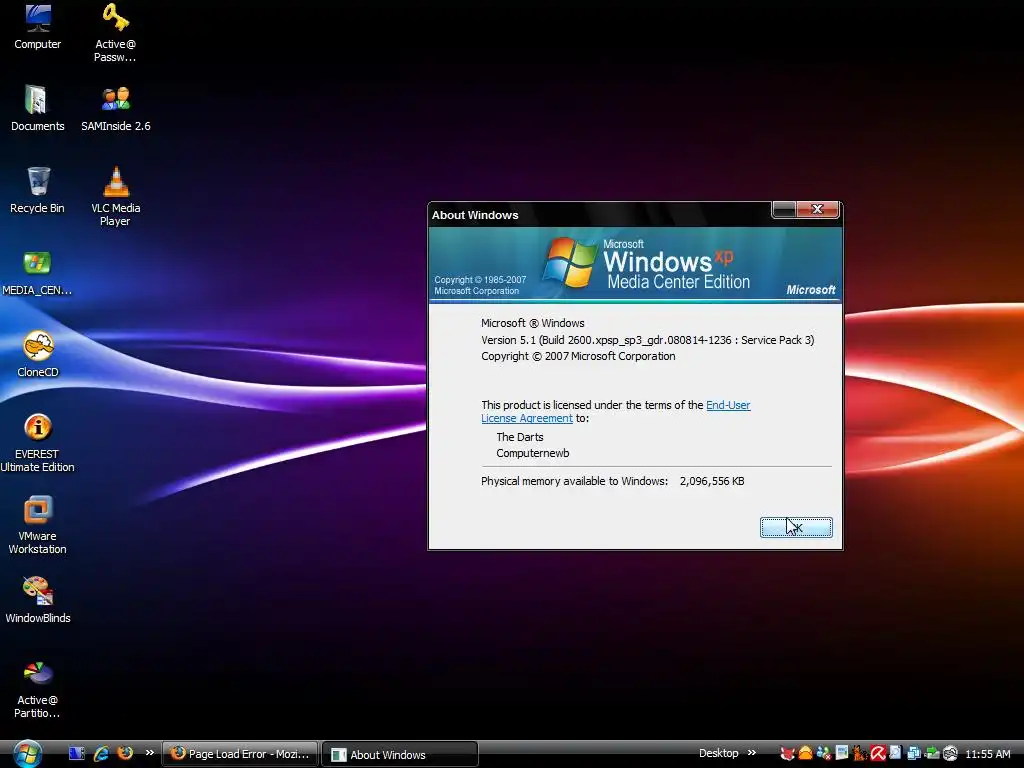Open the Computer desktop icon
This screenshot has width=1024, height=768.
tap(37, 26)
